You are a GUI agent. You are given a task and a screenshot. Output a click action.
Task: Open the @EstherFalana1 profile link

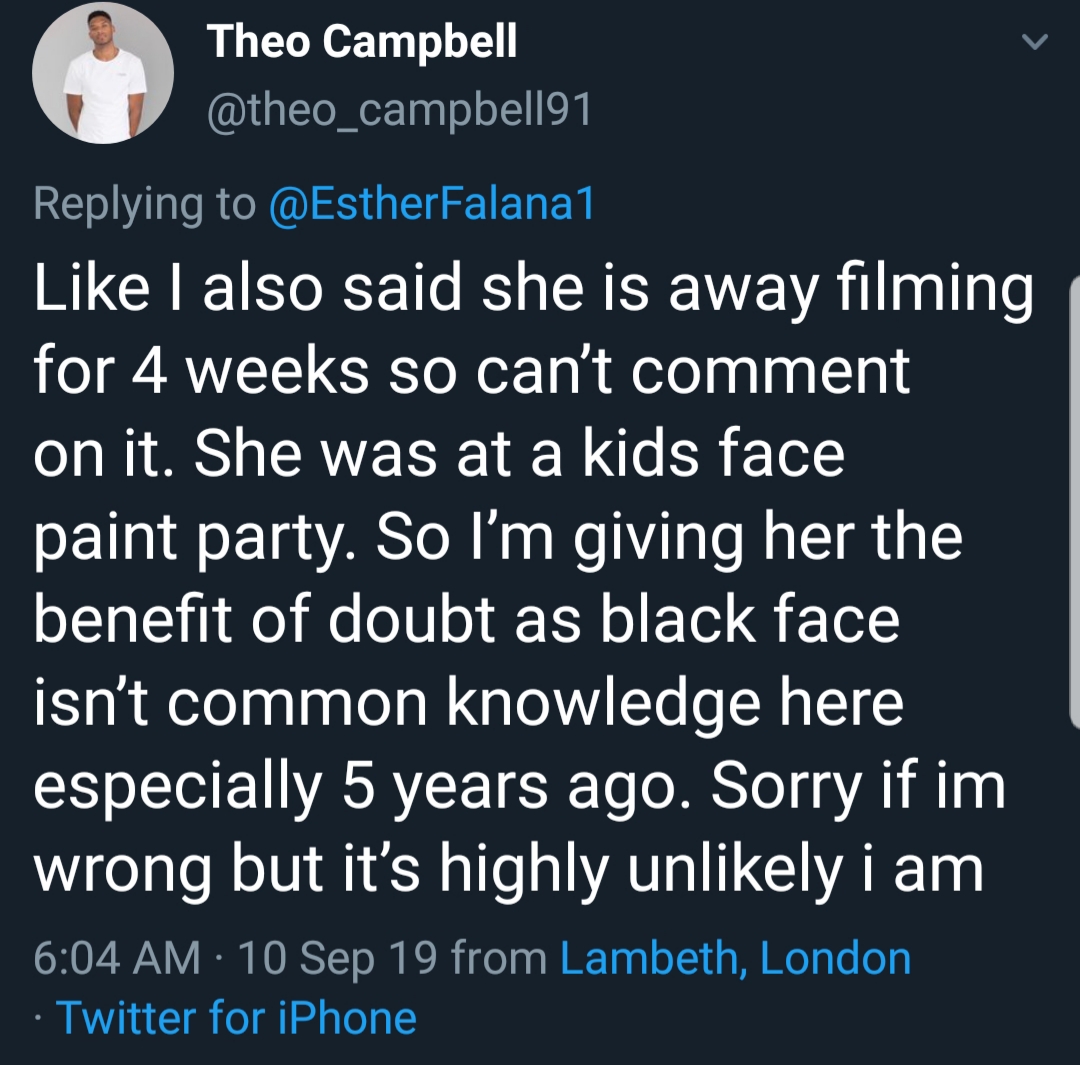click(x=432, y=205)
